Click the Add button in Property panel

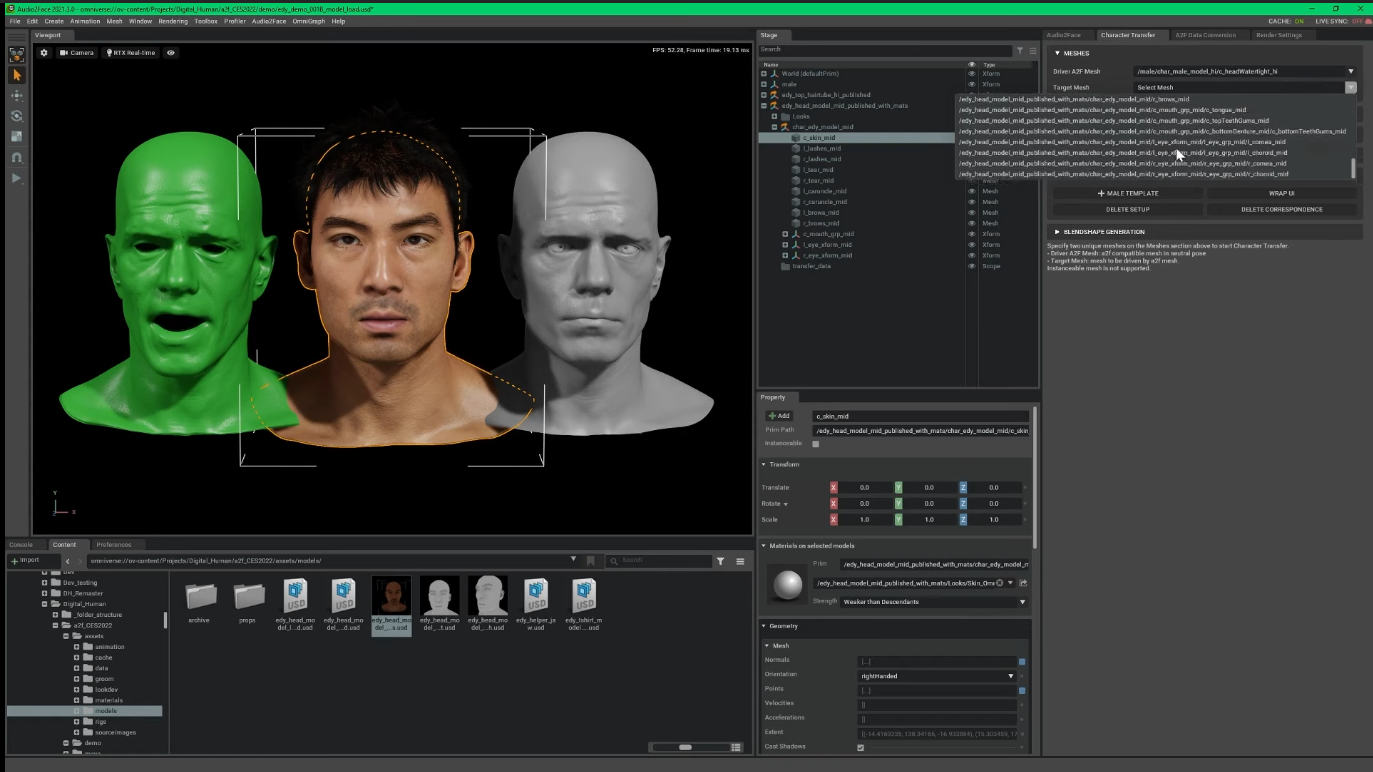[x=779, y=416]
